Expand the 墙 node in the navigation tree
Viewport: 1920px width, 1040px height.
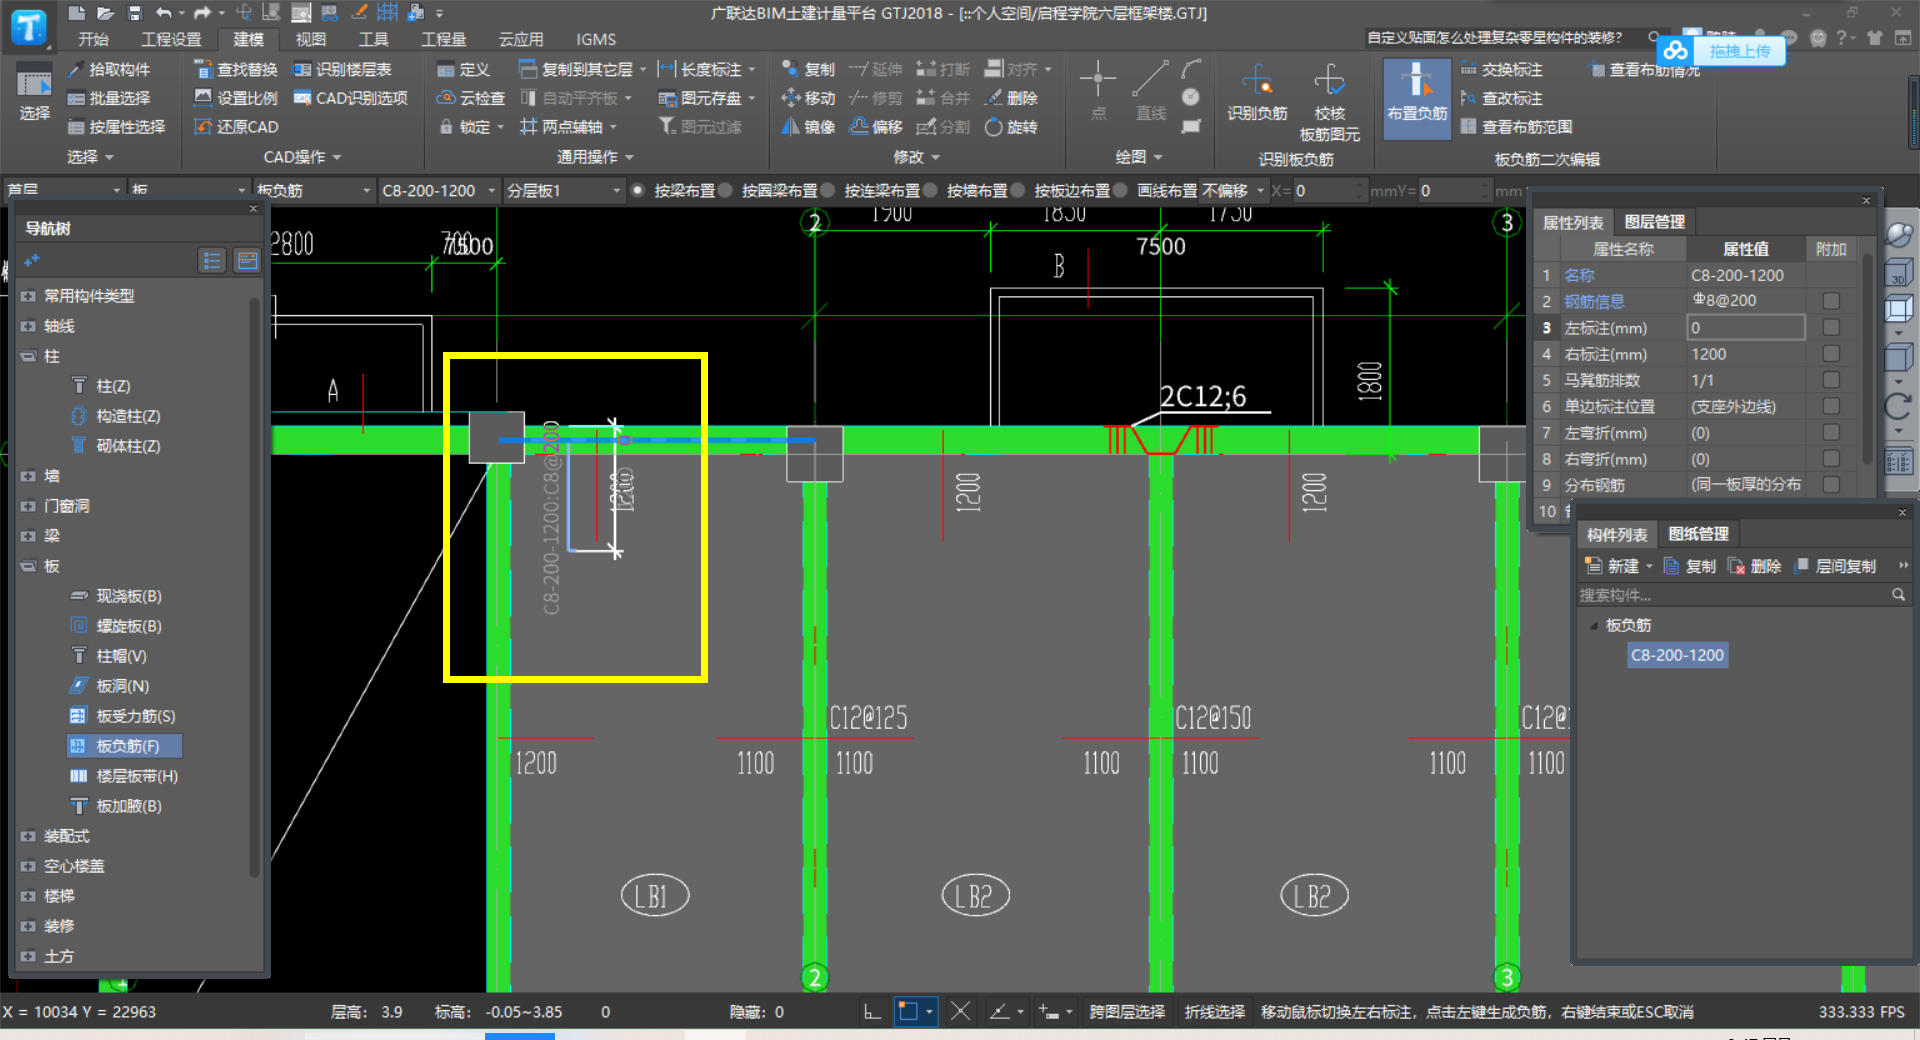[x=28, y=476]
